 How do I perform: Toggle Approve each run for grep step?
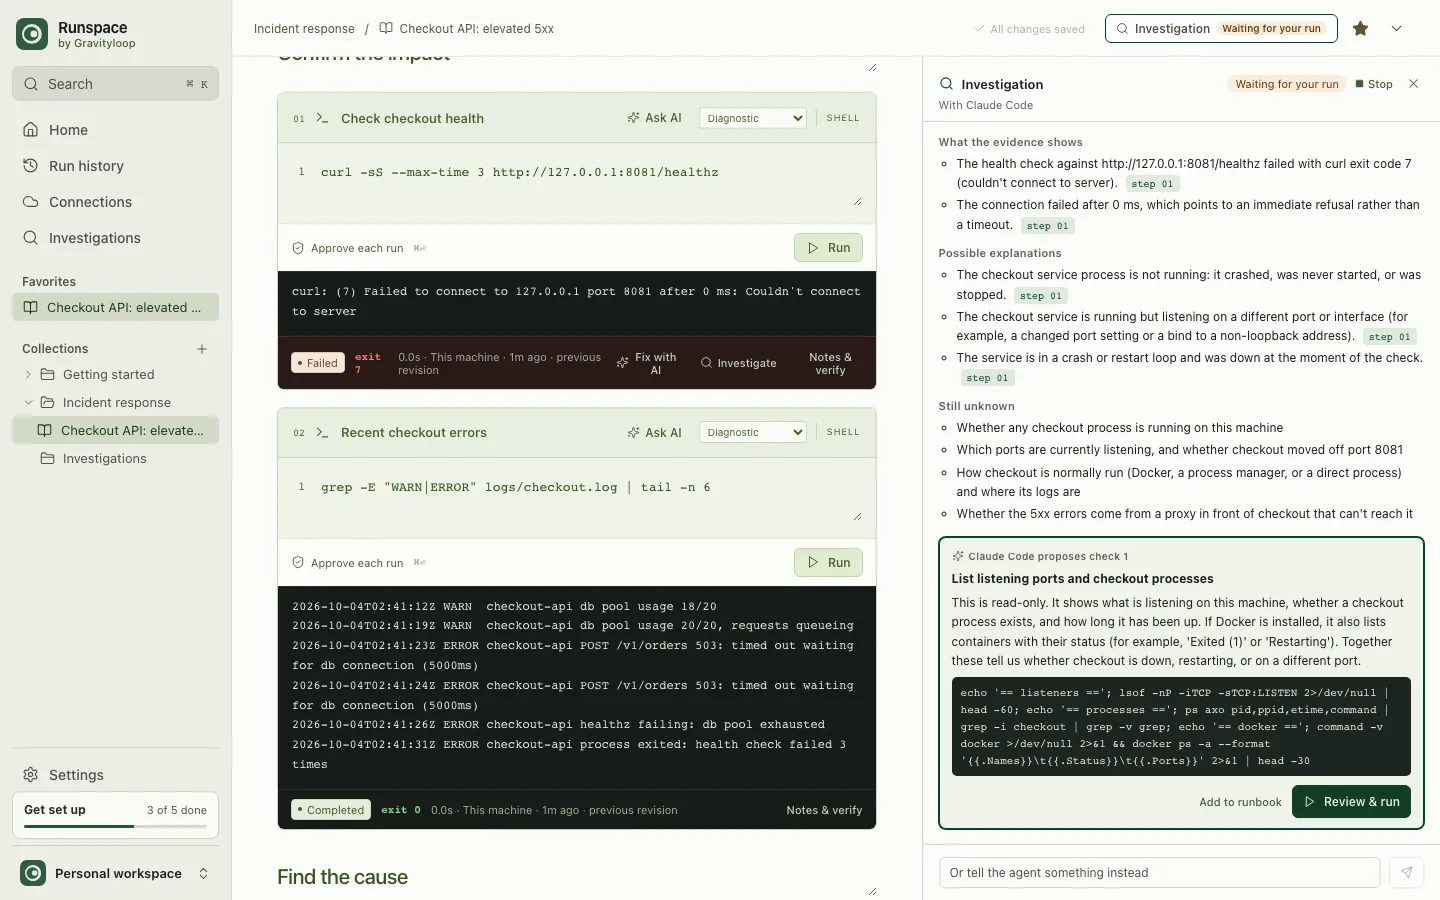[x=348, y=563]
